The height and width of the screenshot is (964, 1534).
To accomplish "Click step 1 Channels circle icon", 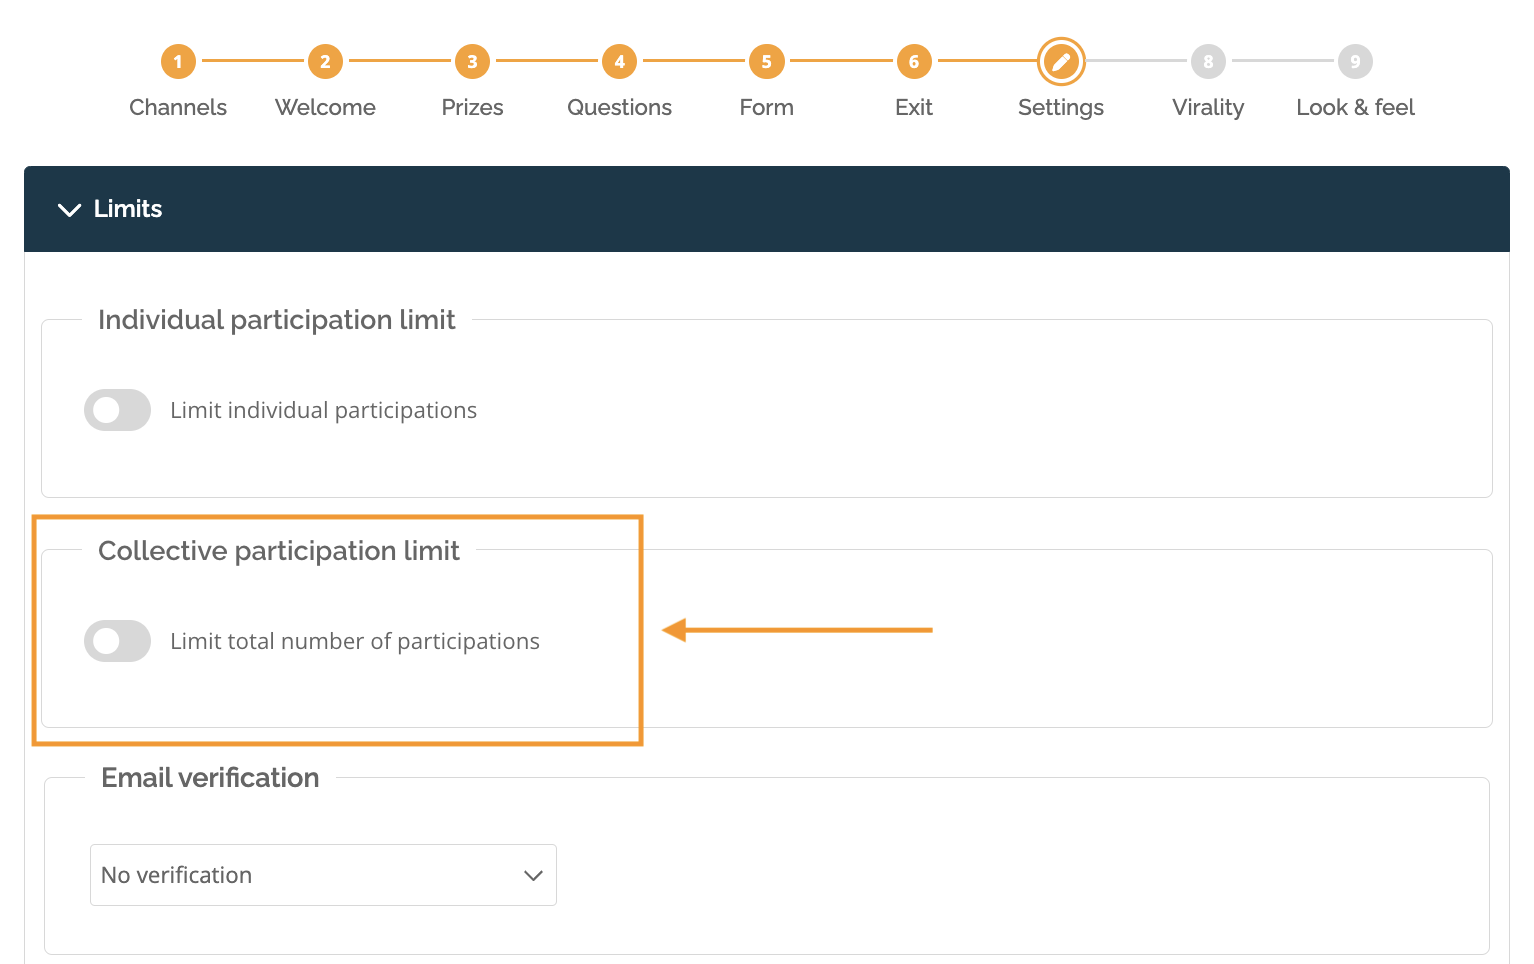I will (x=178, y=62).
